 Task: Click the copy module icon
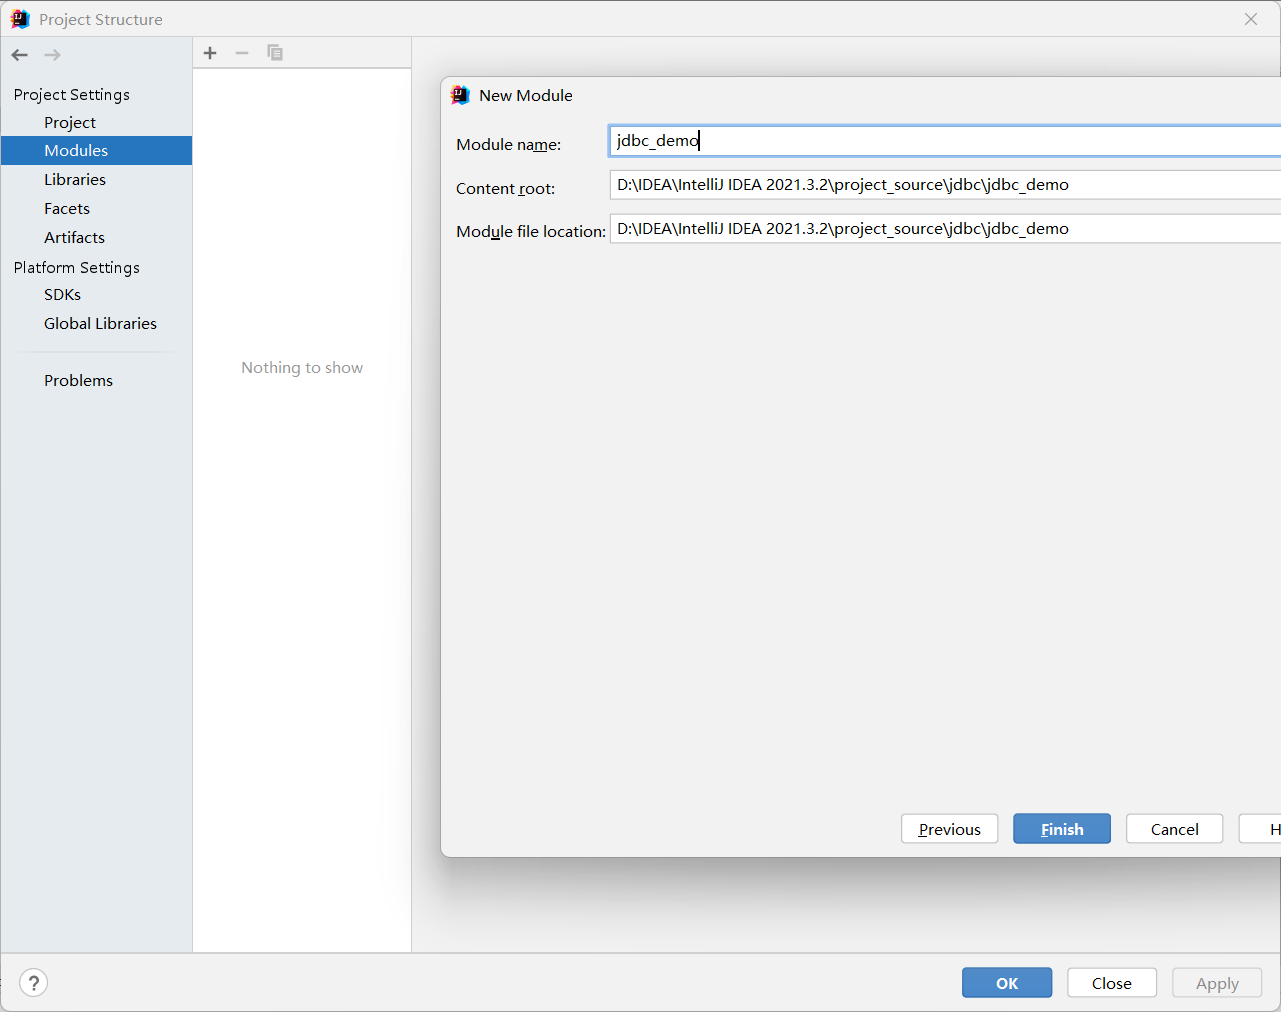pyautogui.click(x=275, y=53)
